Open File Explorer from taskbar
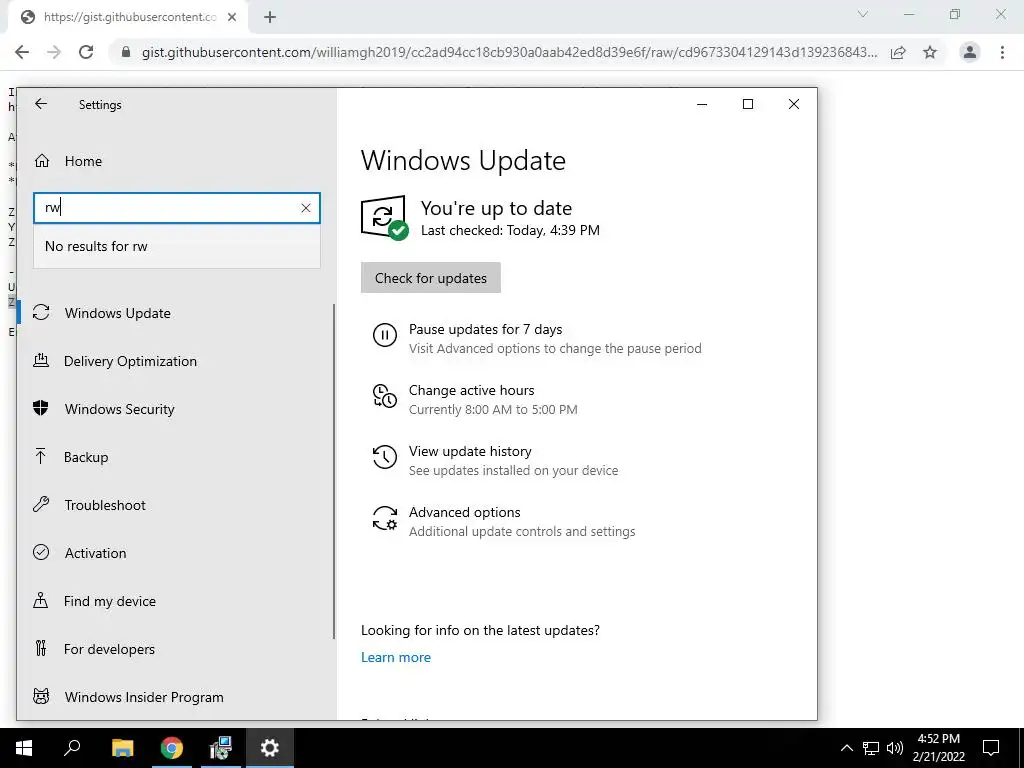The image size is (1024, 768). point(122,748)
